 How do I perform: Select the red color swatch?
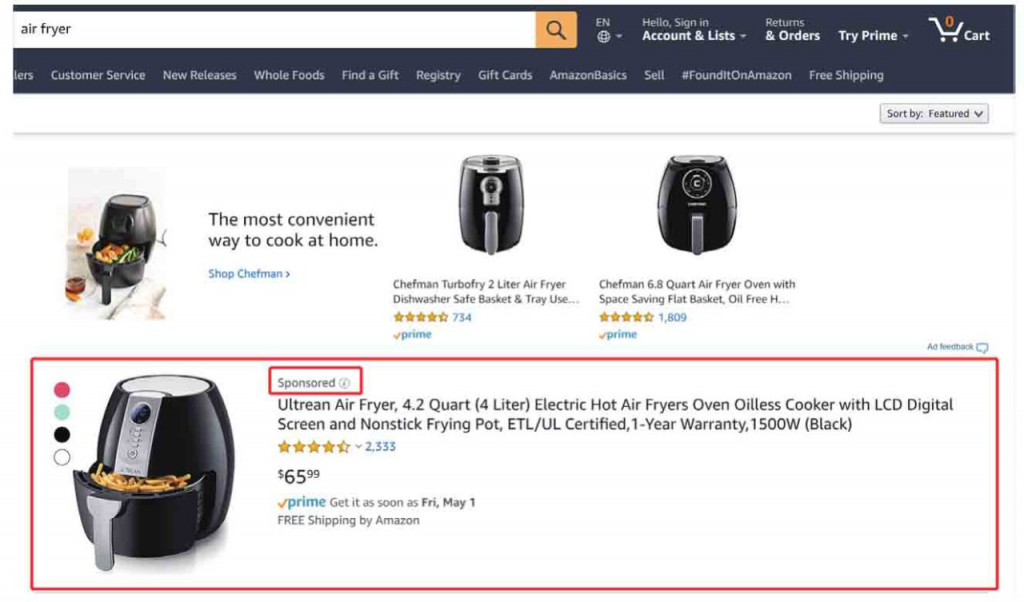click(62, 390)
